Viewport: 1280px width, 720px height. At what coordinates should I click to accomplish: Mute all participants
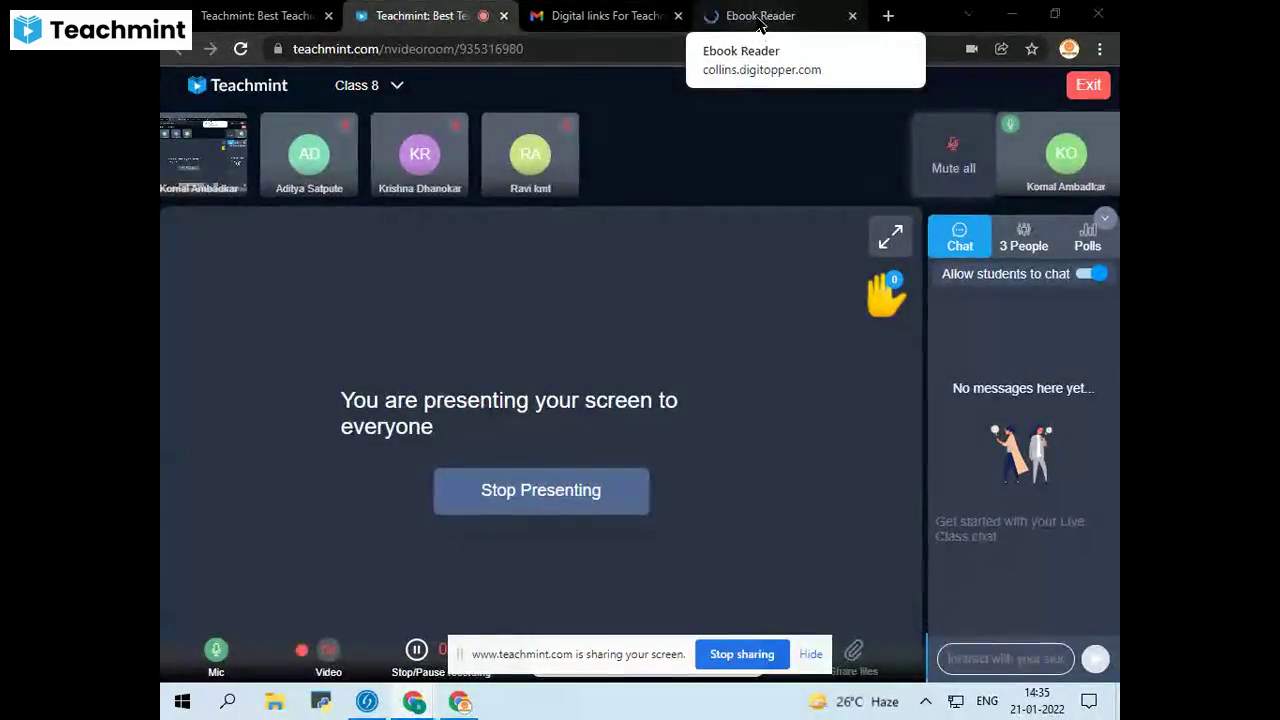(x=953, y=155)
